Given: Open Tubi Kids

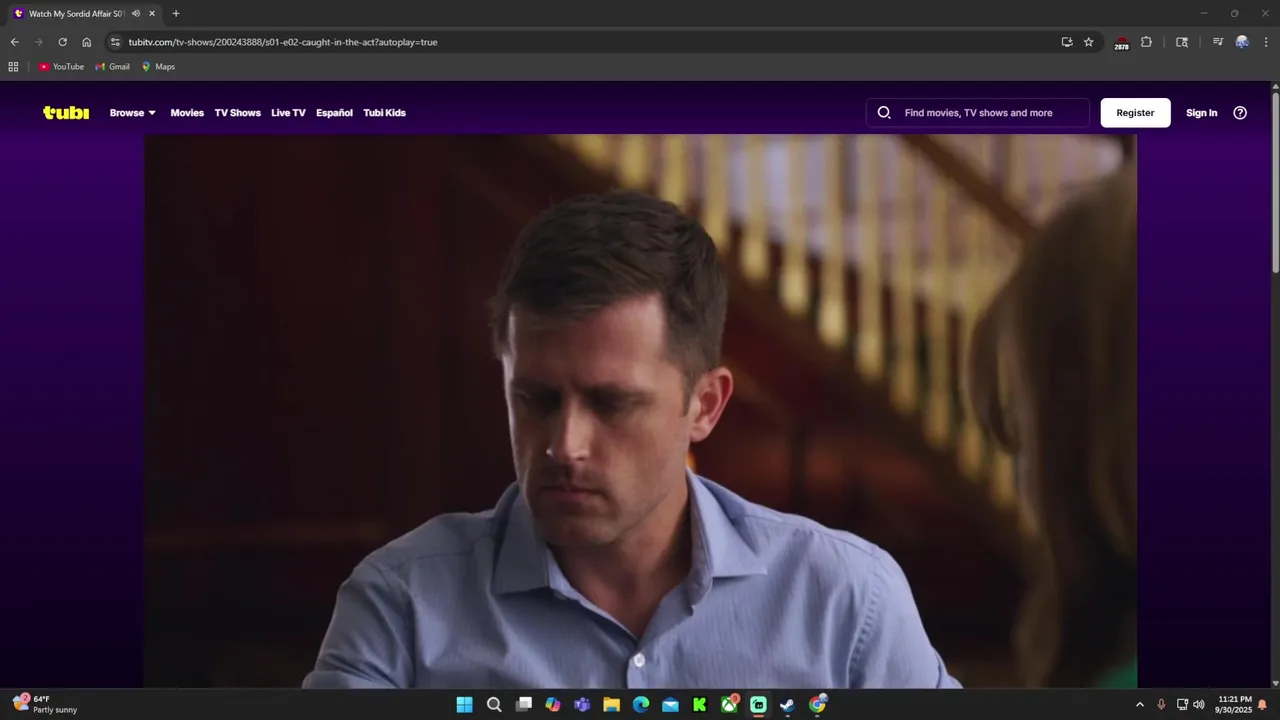Looking at the screenshot, I should [384, 113].
